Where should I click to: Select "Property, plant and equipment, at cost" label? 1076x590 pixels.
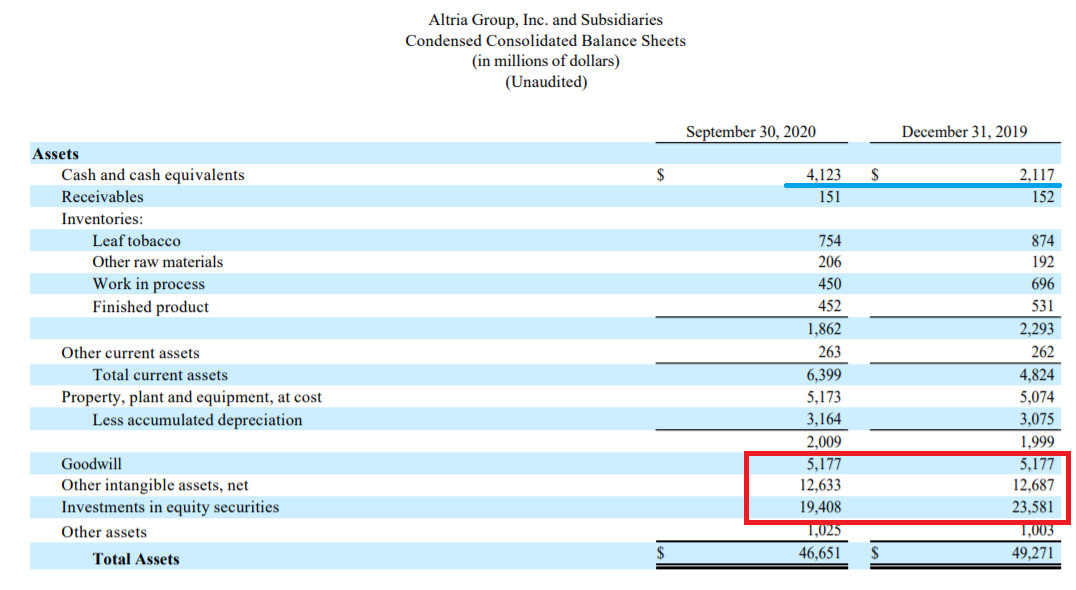[x=191, y=397]
